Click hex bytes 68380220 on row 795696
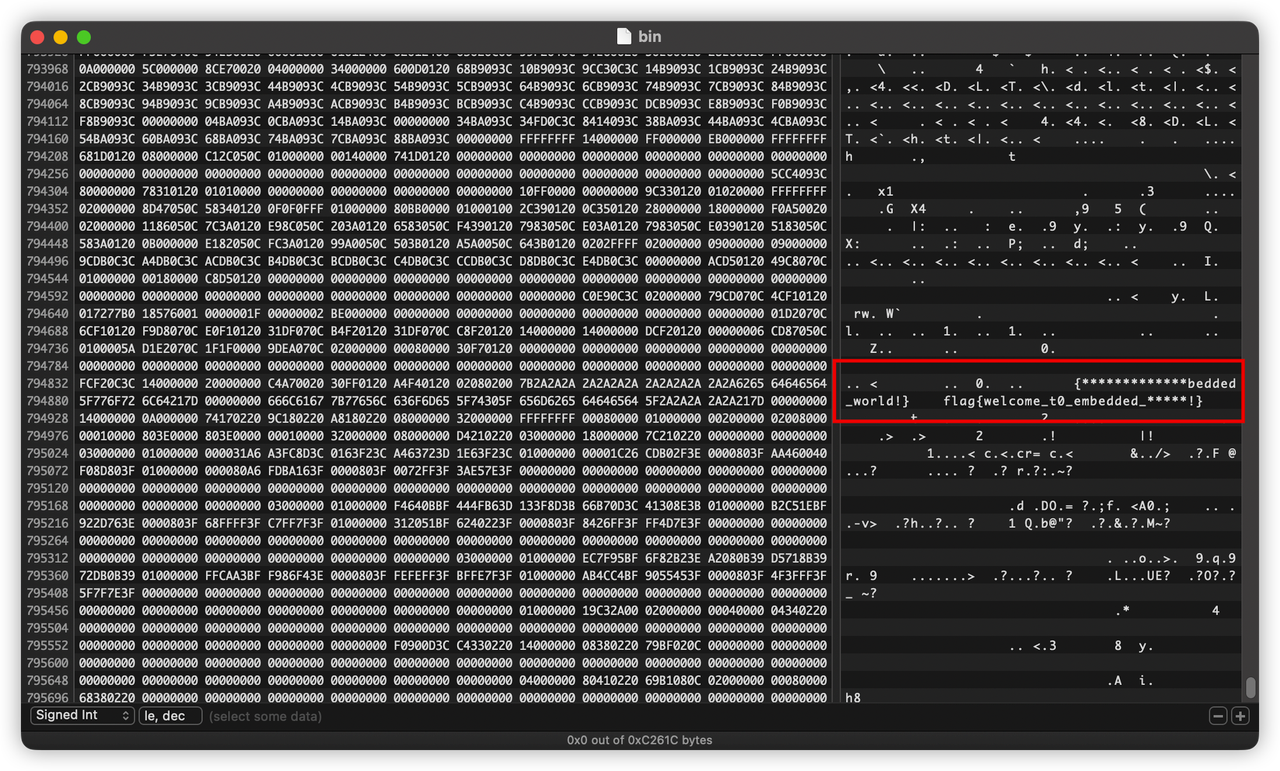Image resolution: width=1280 pixels, height=771 pixels. pyautogui.click(x=103, y=698)
